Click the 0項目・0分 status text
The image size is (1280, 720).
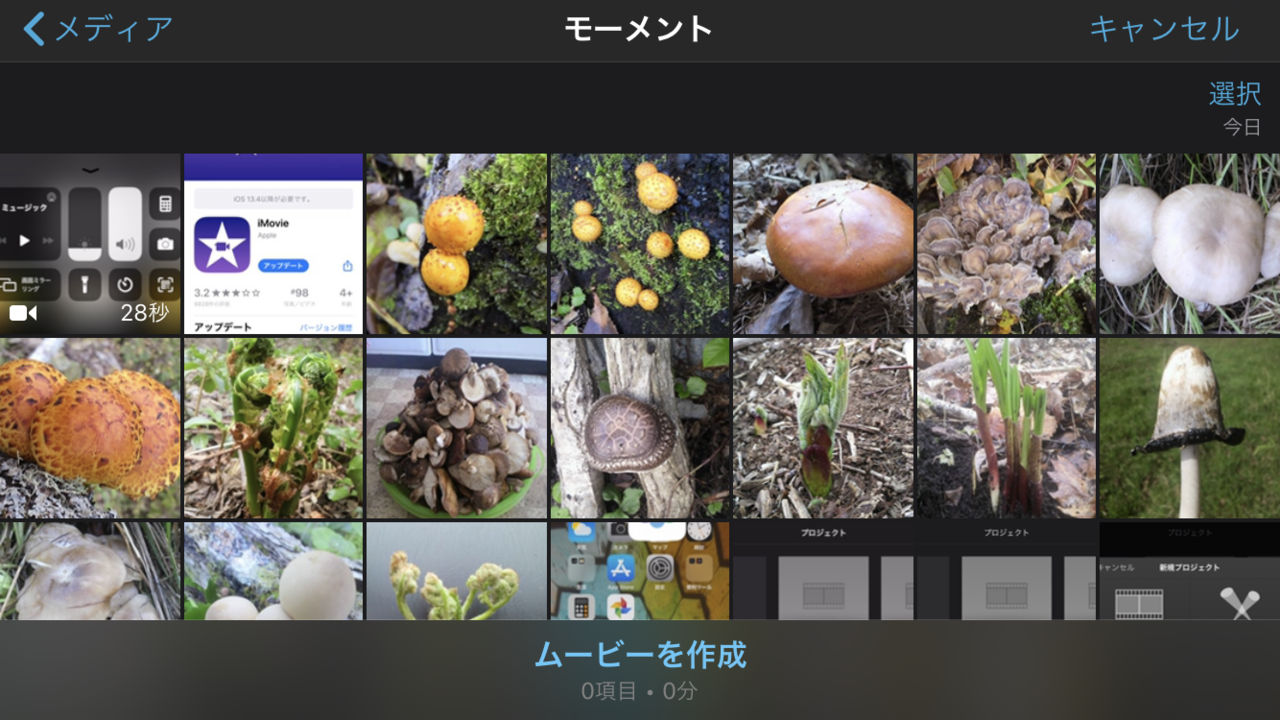pos(639,691)
